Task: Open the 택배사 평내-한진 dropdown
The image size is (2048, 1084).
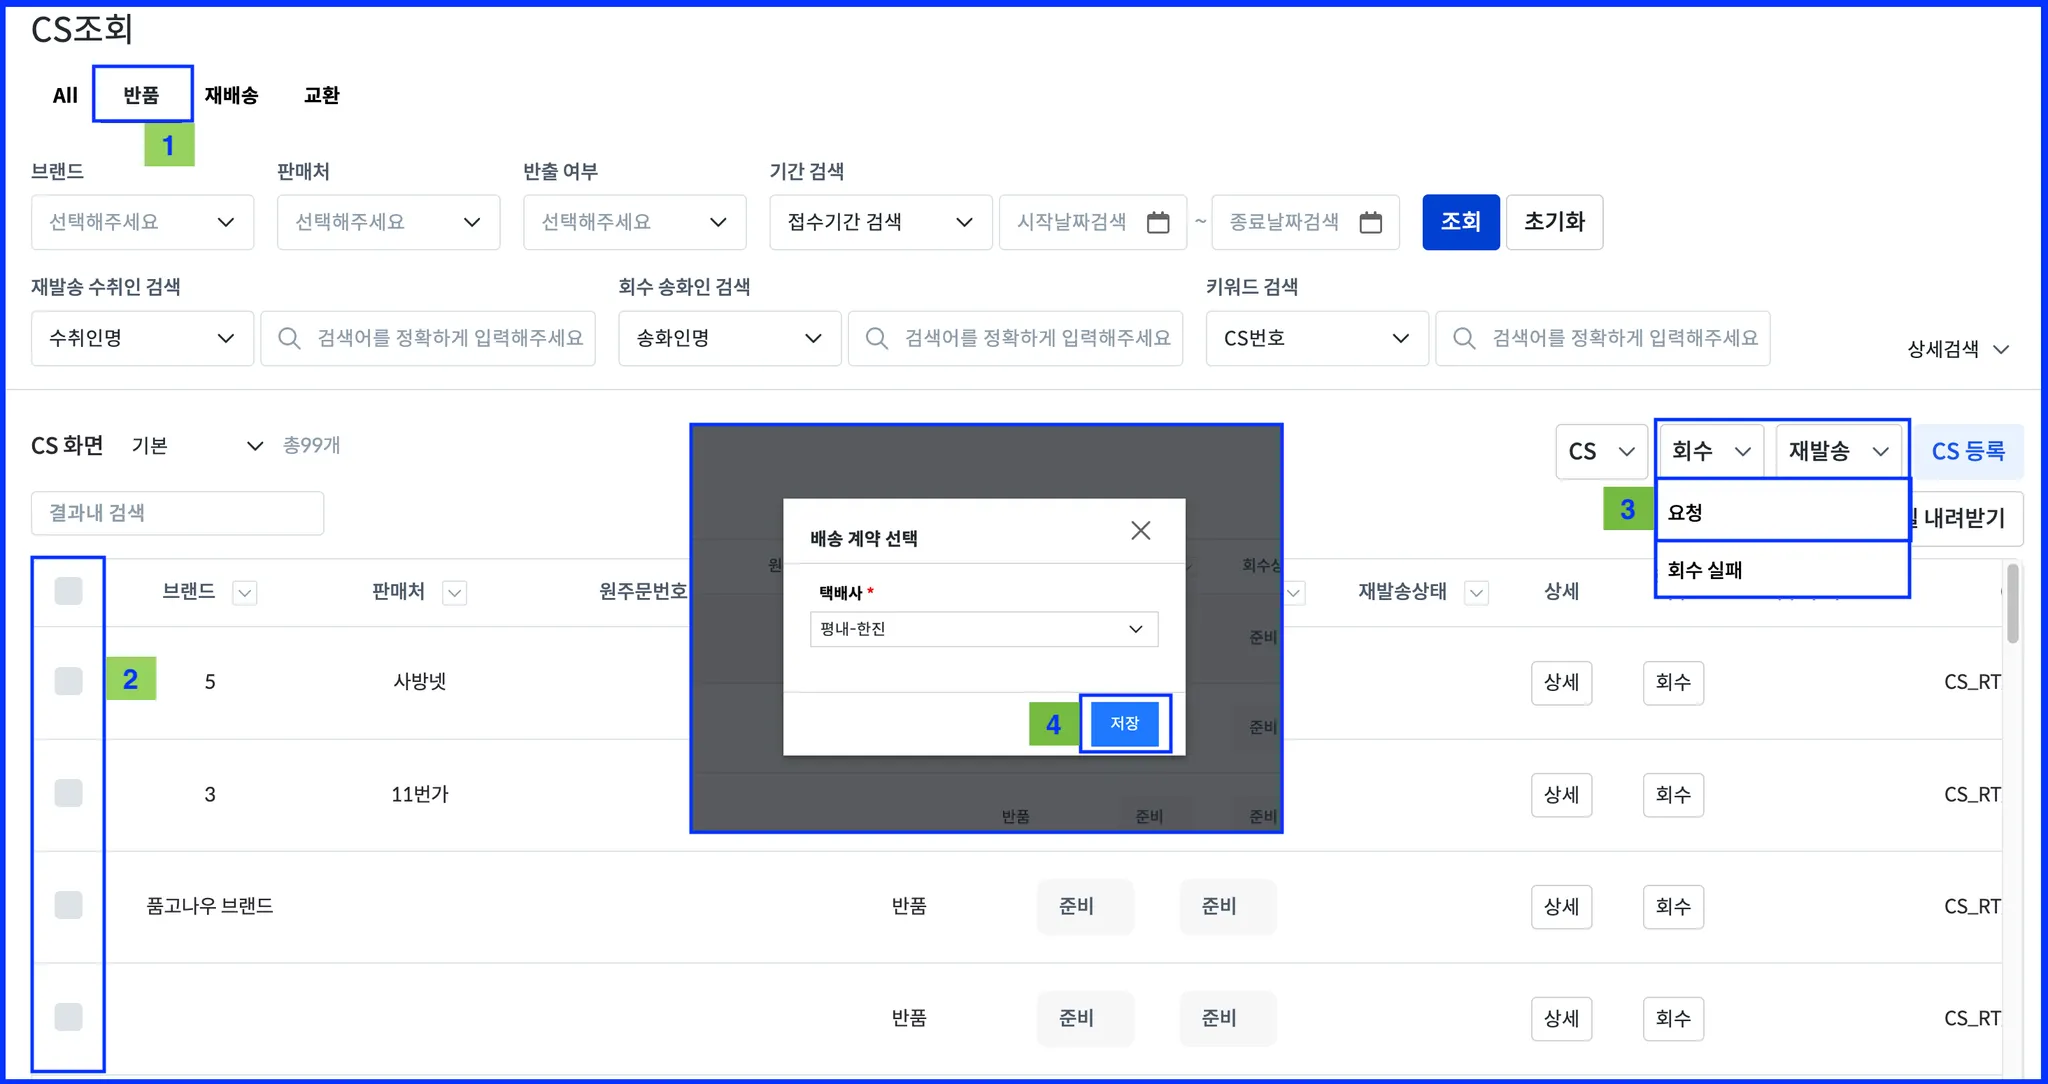Action: coord(983,629)
